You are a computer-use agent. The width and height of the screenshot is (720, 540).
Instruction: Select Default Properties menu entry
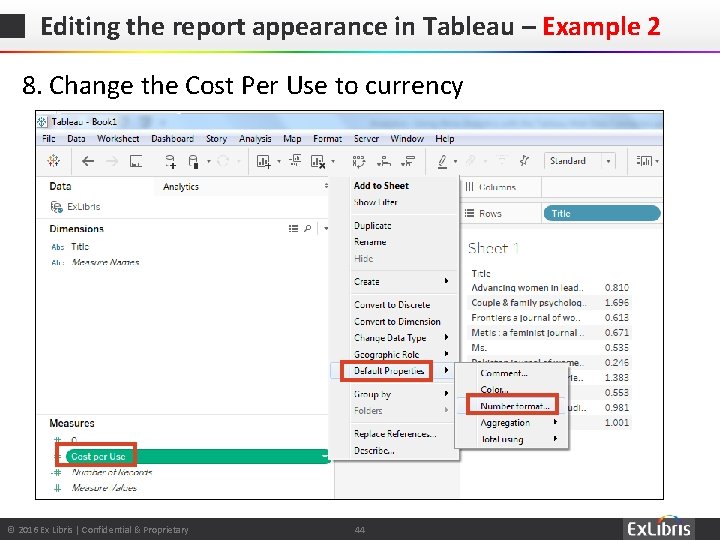click(389, 371)
